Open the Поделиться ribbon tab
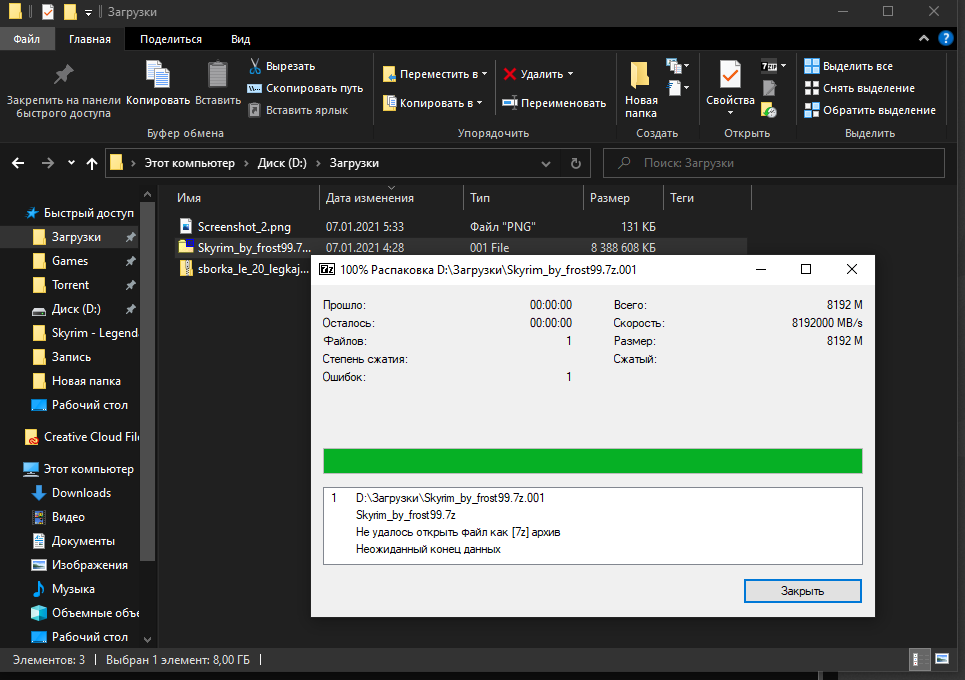 (x=171, y=39)
